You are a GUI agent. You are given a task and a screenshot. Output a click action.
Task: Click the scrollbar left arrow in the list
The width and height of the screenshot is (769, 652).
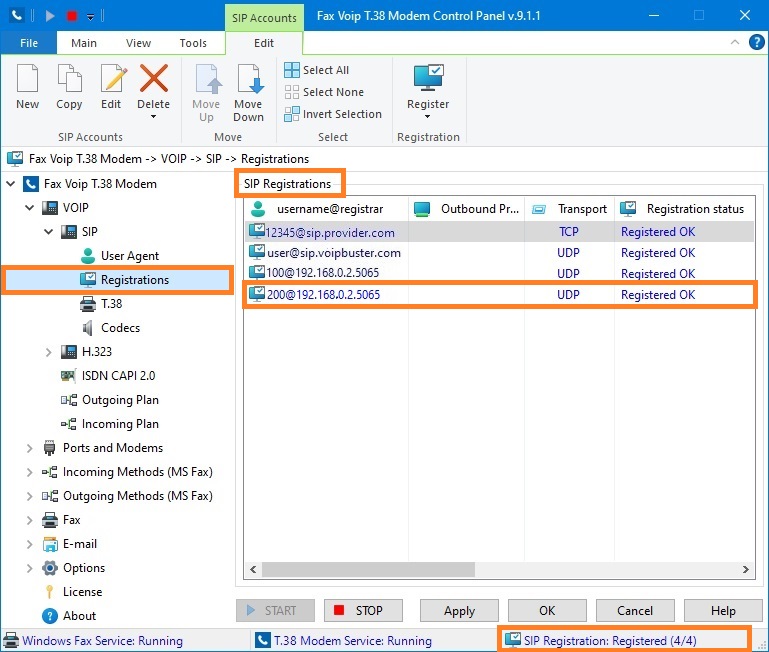pyautogui.click(x=253, y=569)
